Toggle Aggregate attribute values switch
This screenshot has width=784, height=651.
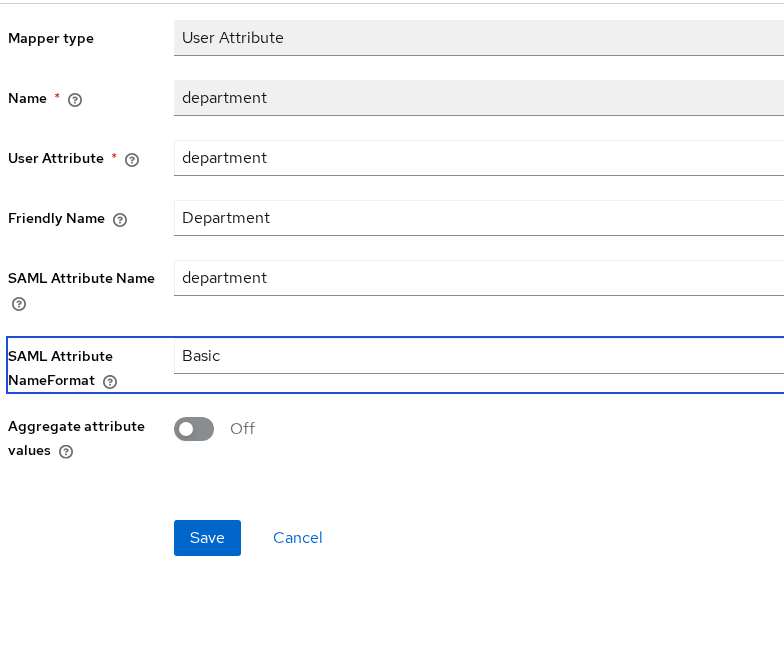[194, 429]
